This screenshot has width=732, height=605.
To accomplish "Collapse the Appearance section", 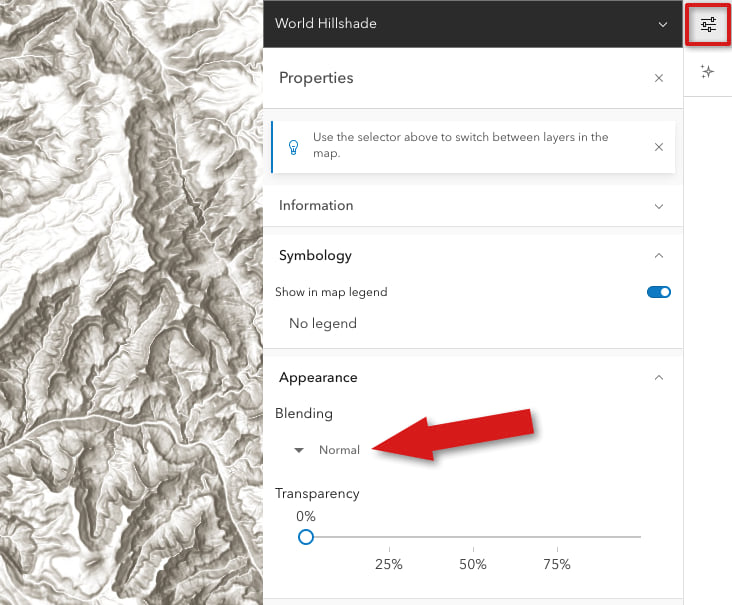I will 658,378.
